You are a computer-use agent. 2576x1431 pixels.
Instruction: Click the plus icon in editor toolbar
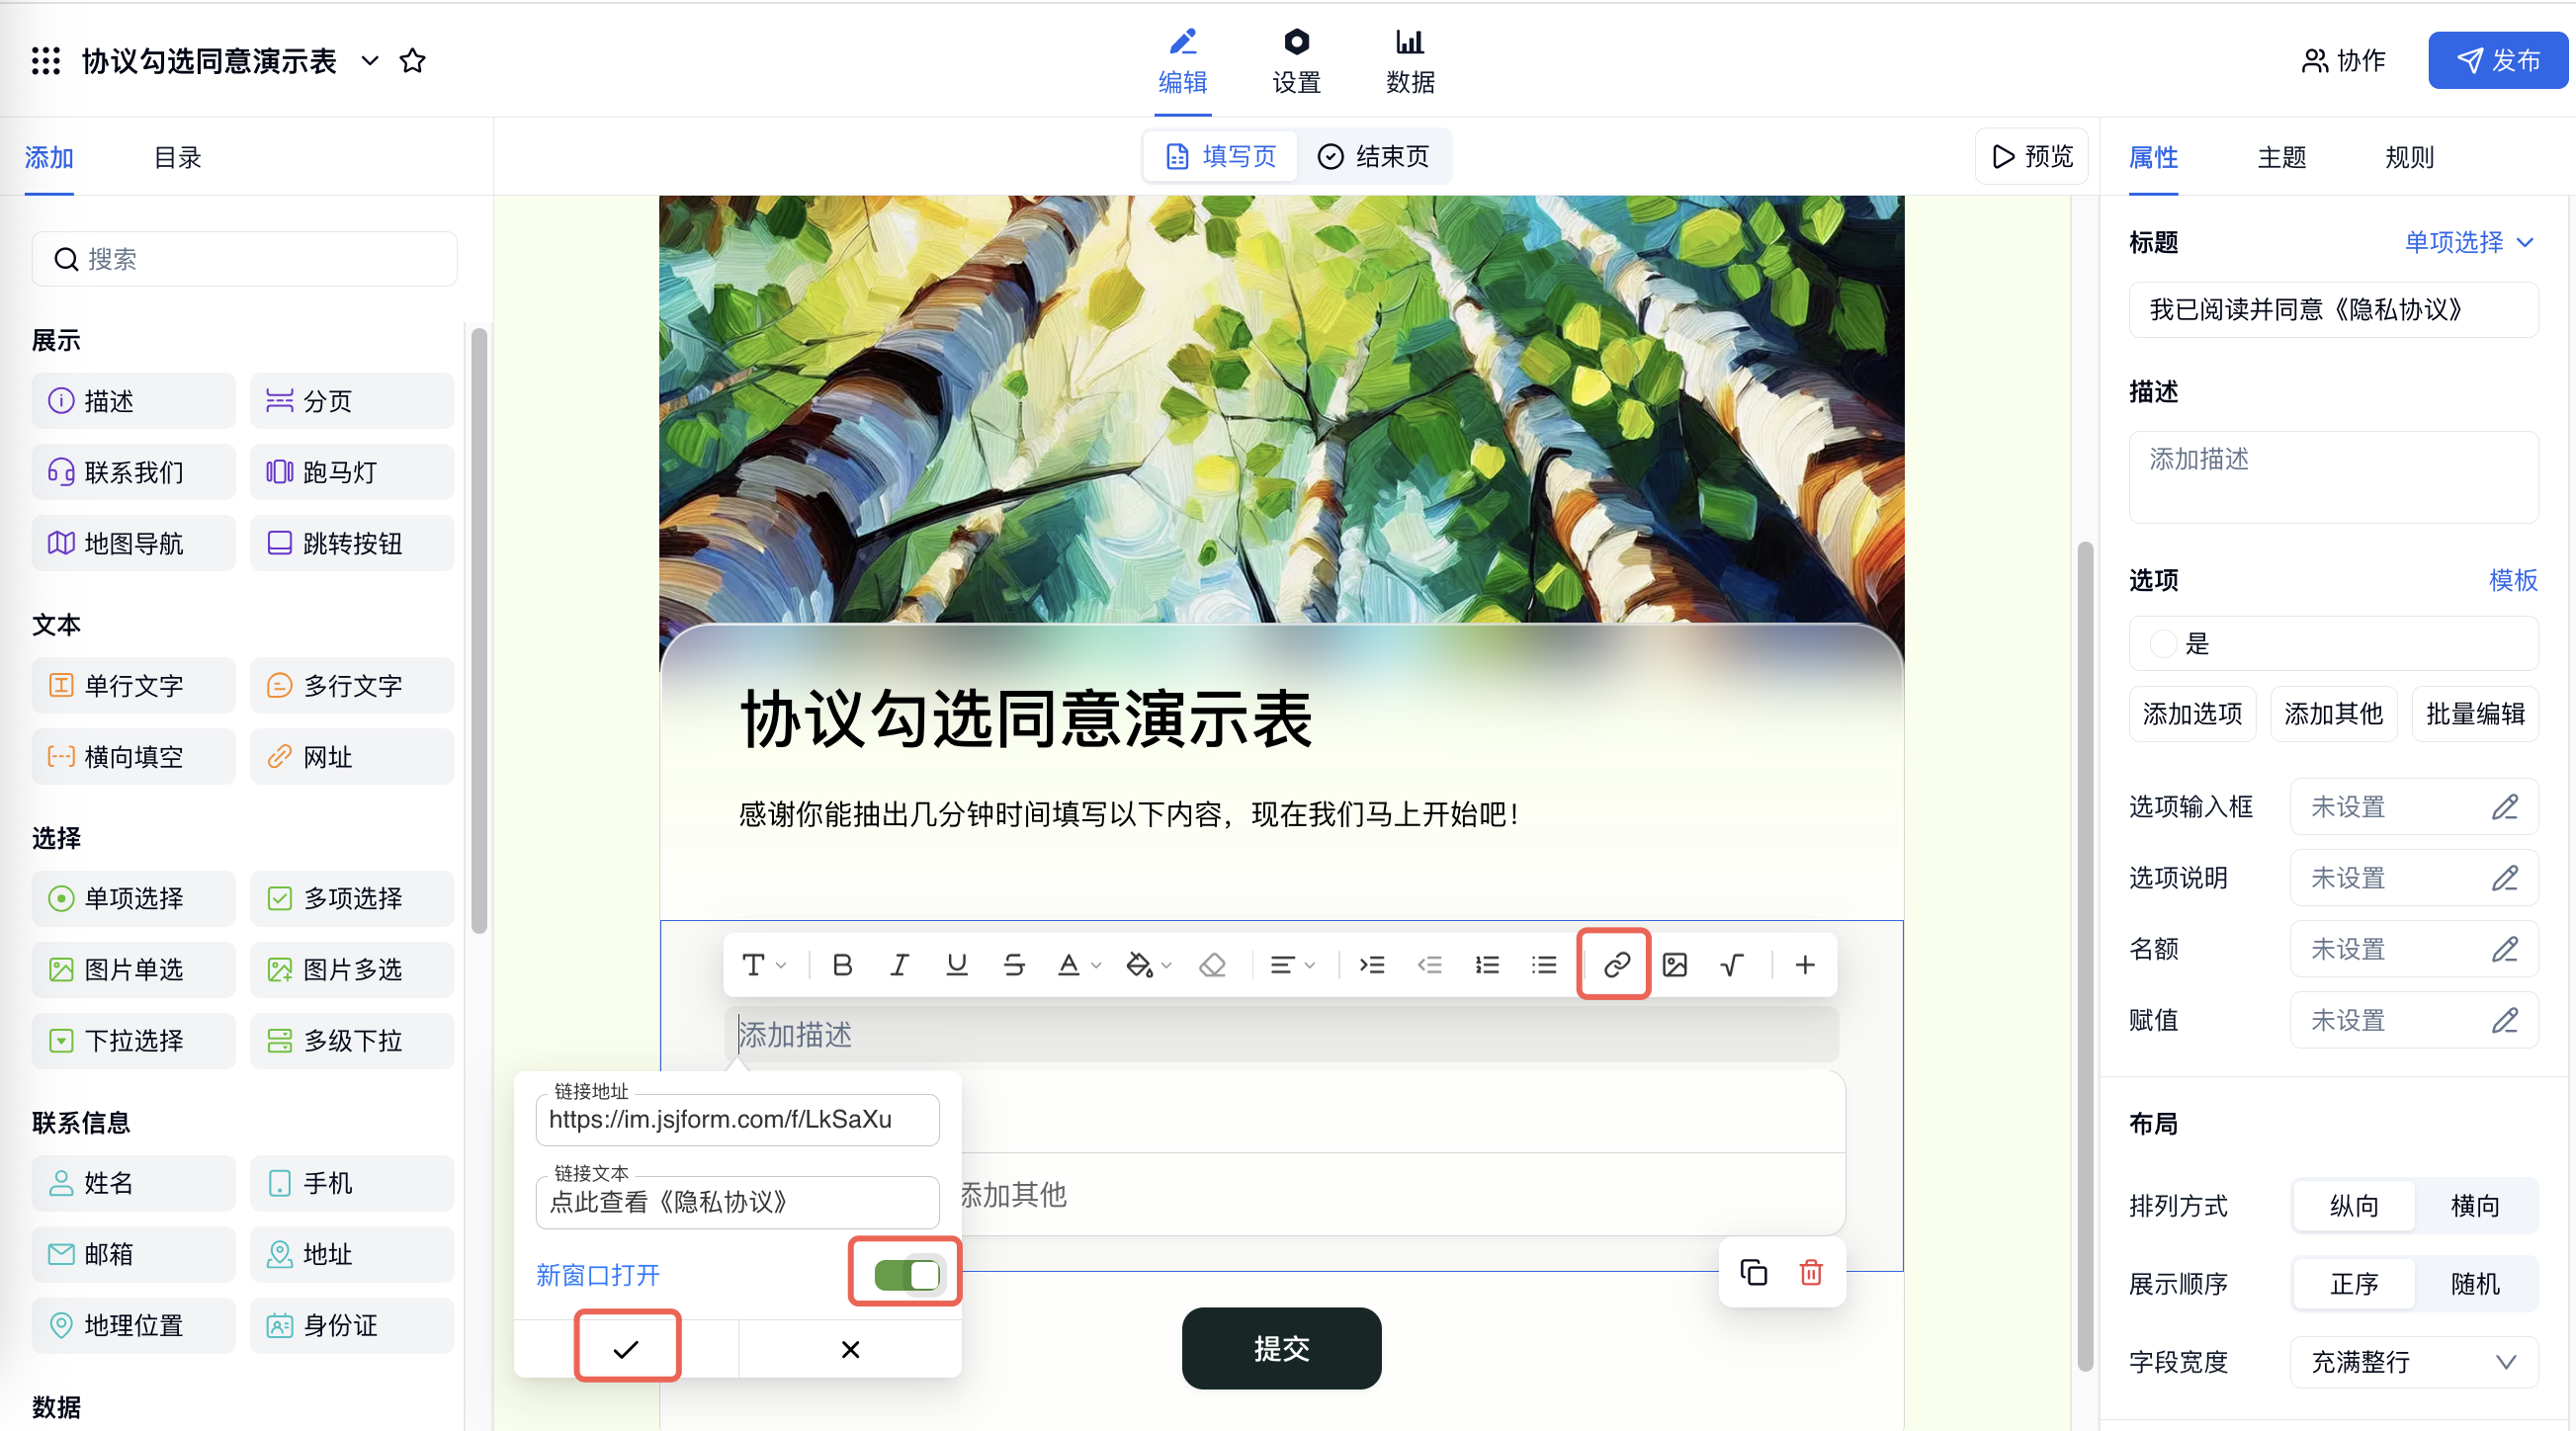click(x=1805, y=965)
